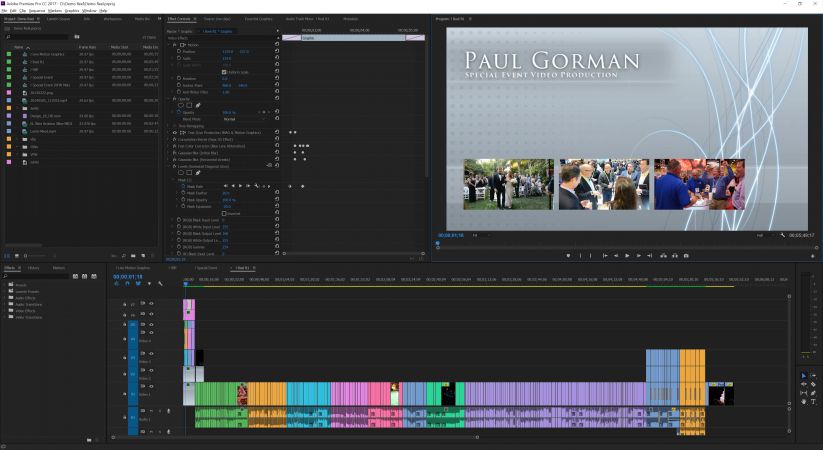Toggle the Uniform Scale checkbox
The height and width of the screenshot is (450, 823).
tap(226, 72)
